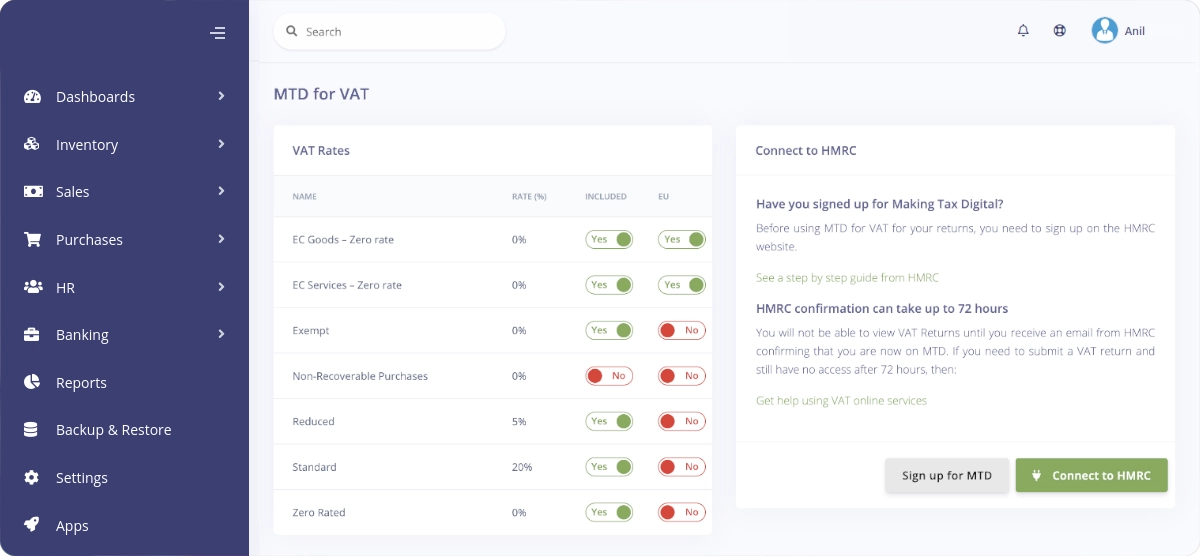Open the Inventory menu item

(x=87, y=145)
